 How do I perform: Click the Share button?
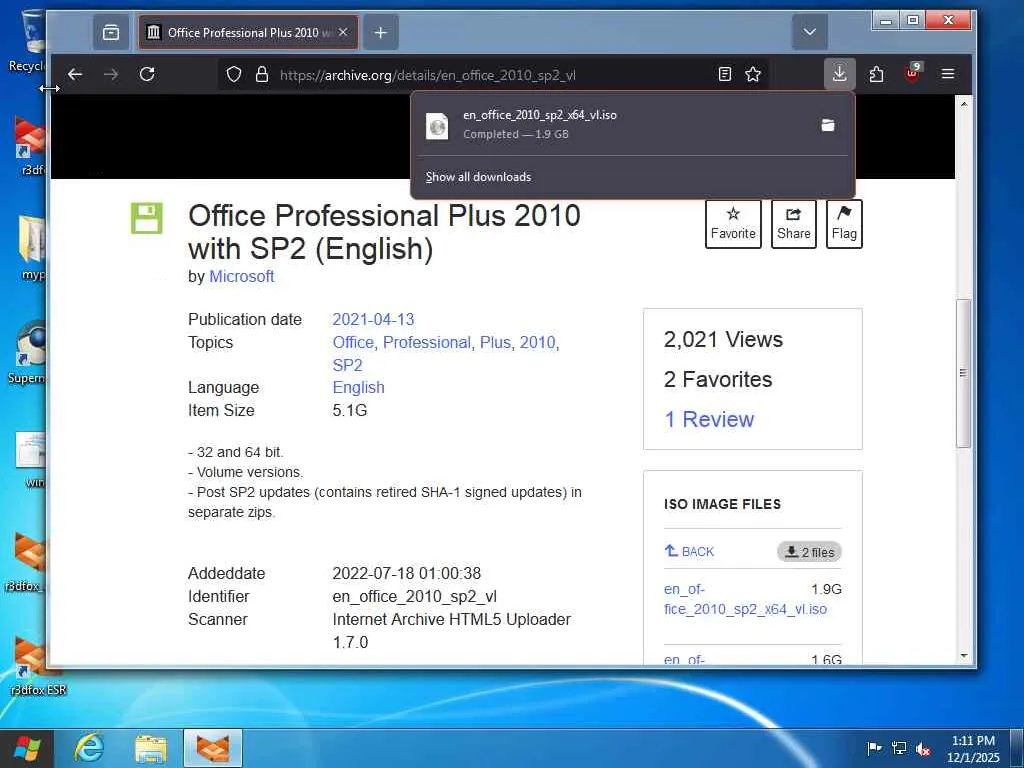793,224
